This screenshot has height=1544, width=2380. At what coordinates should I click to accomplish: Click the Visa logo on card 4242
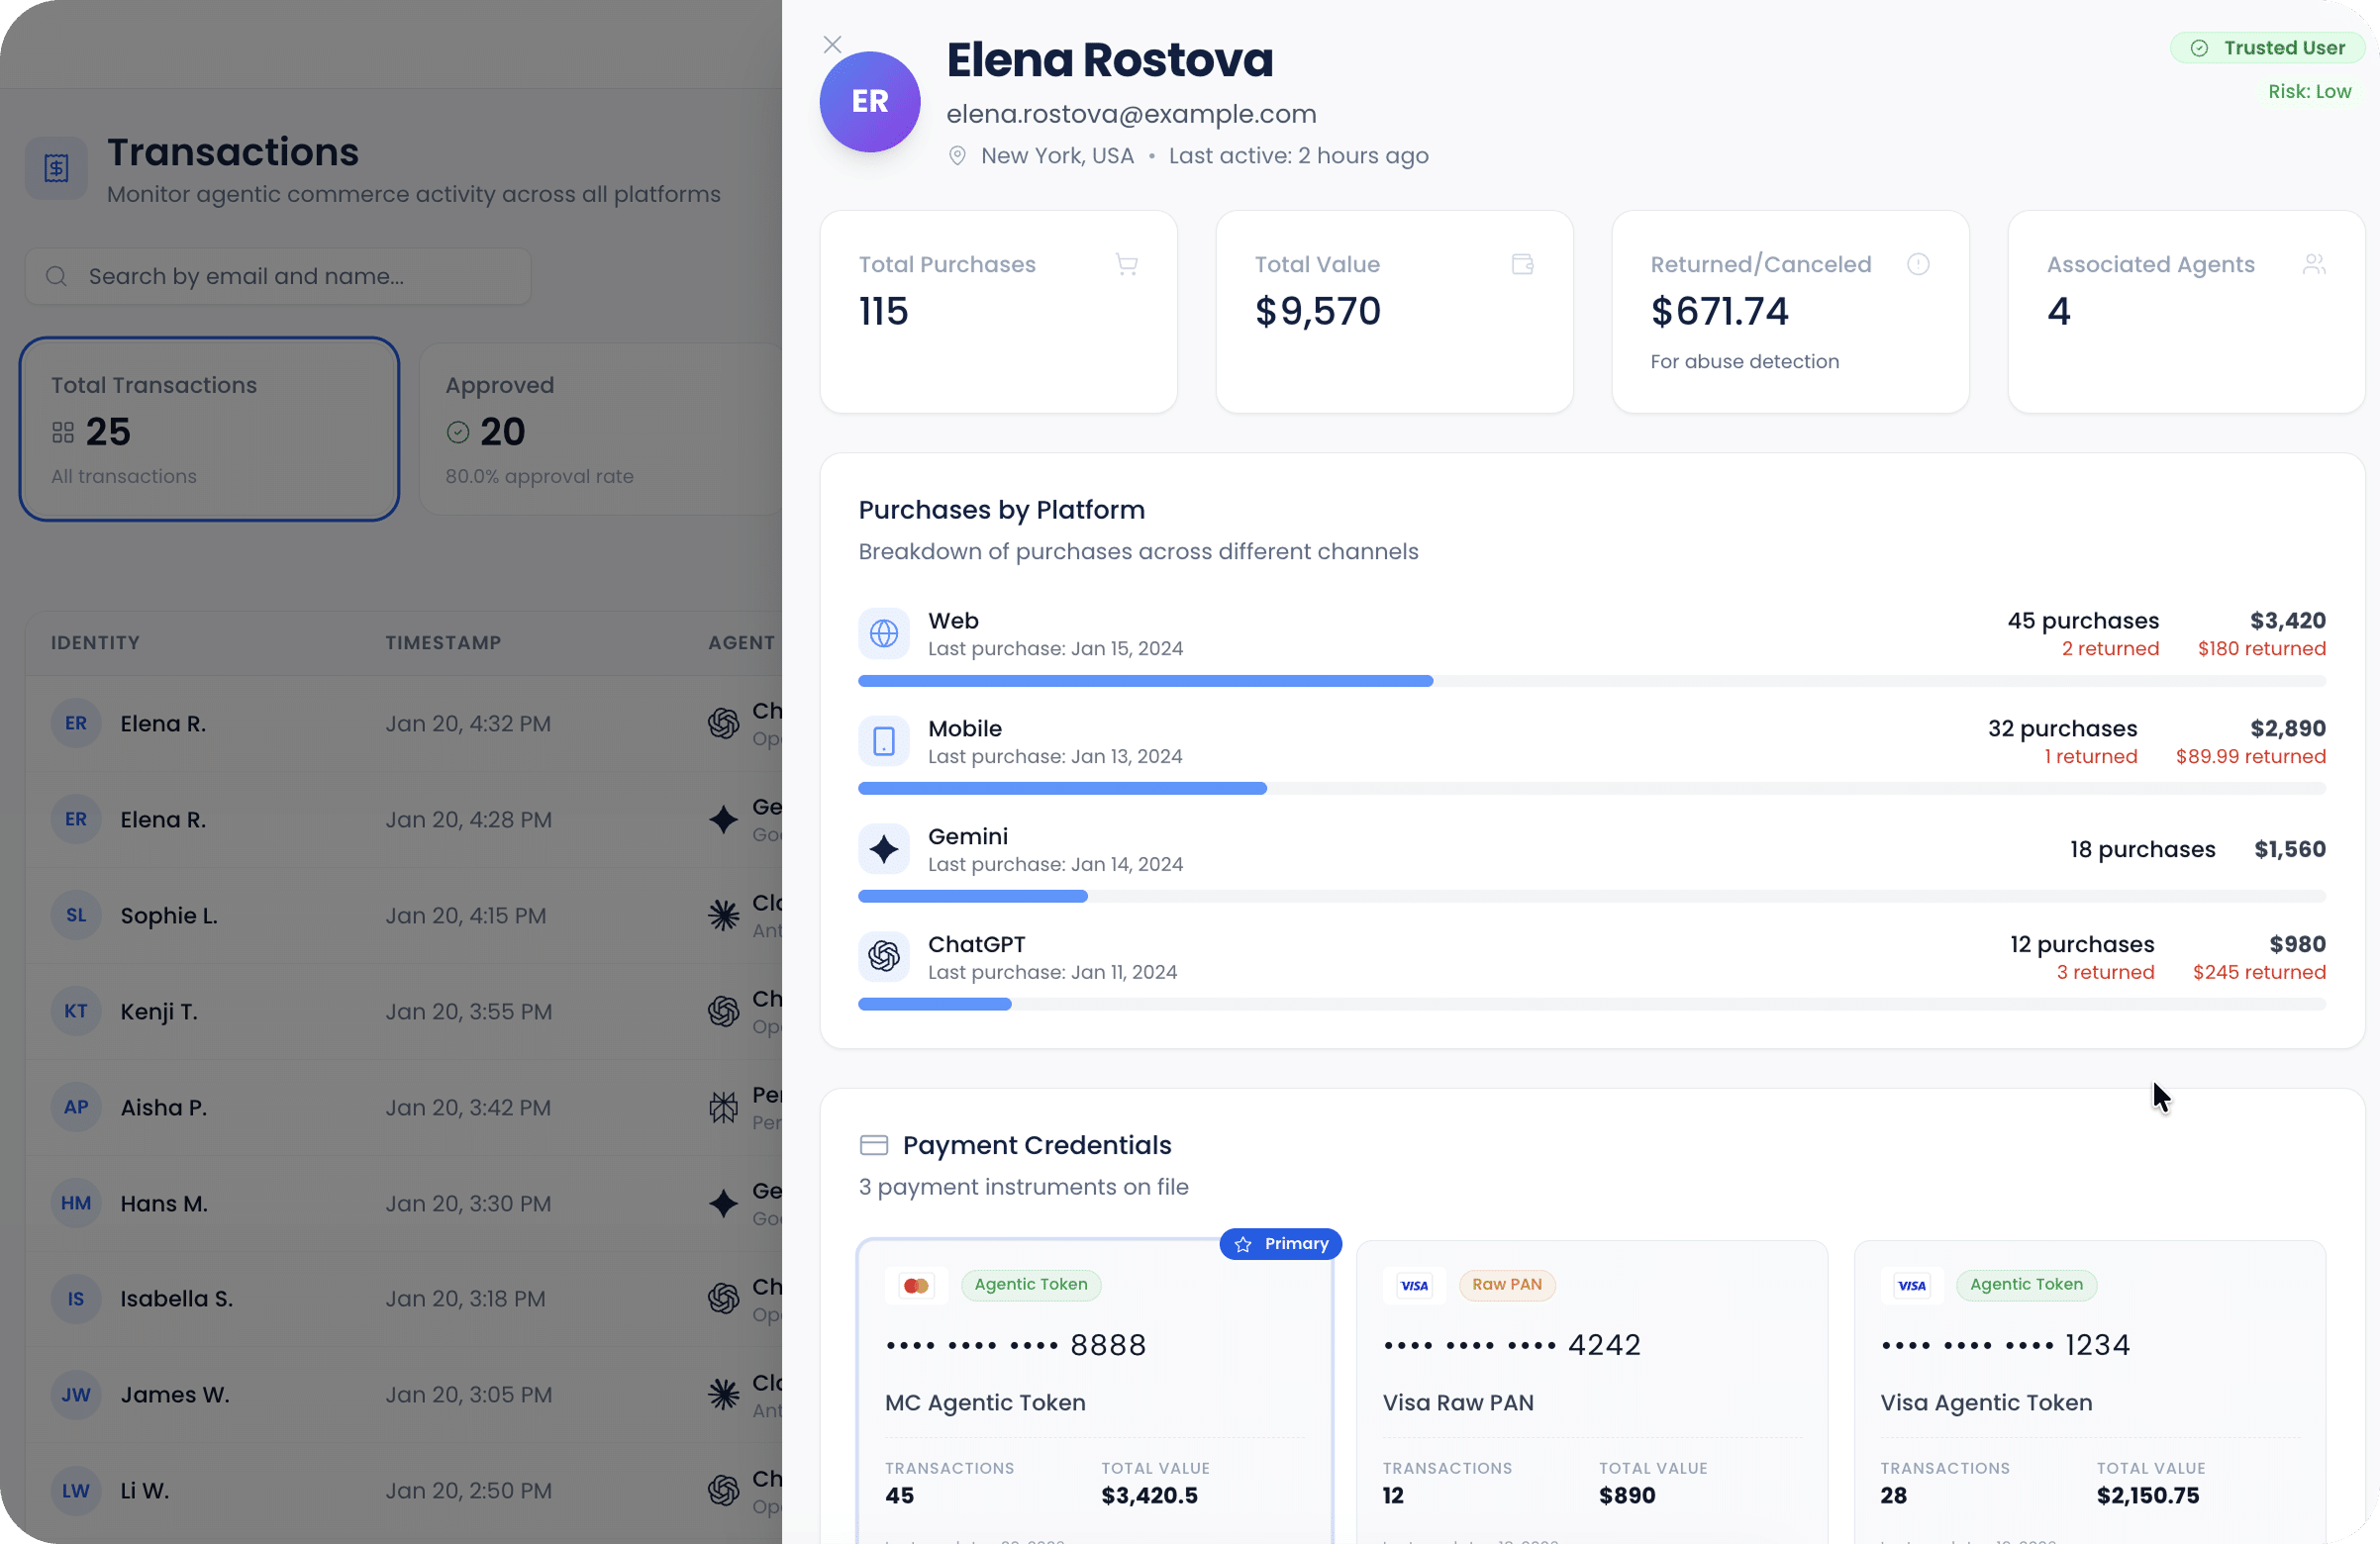tap(1414, 1285)
